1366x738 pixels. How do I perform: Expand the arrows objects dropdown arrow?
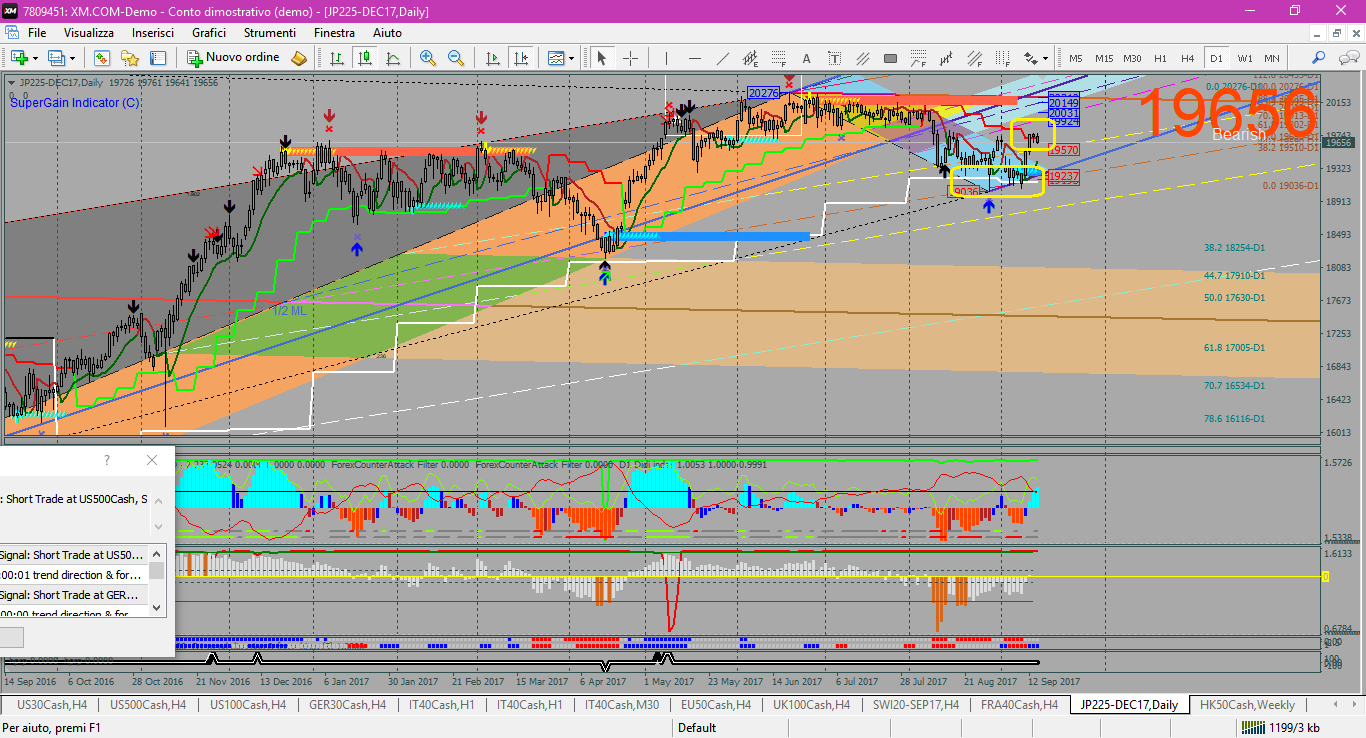tap(1045, 58)
